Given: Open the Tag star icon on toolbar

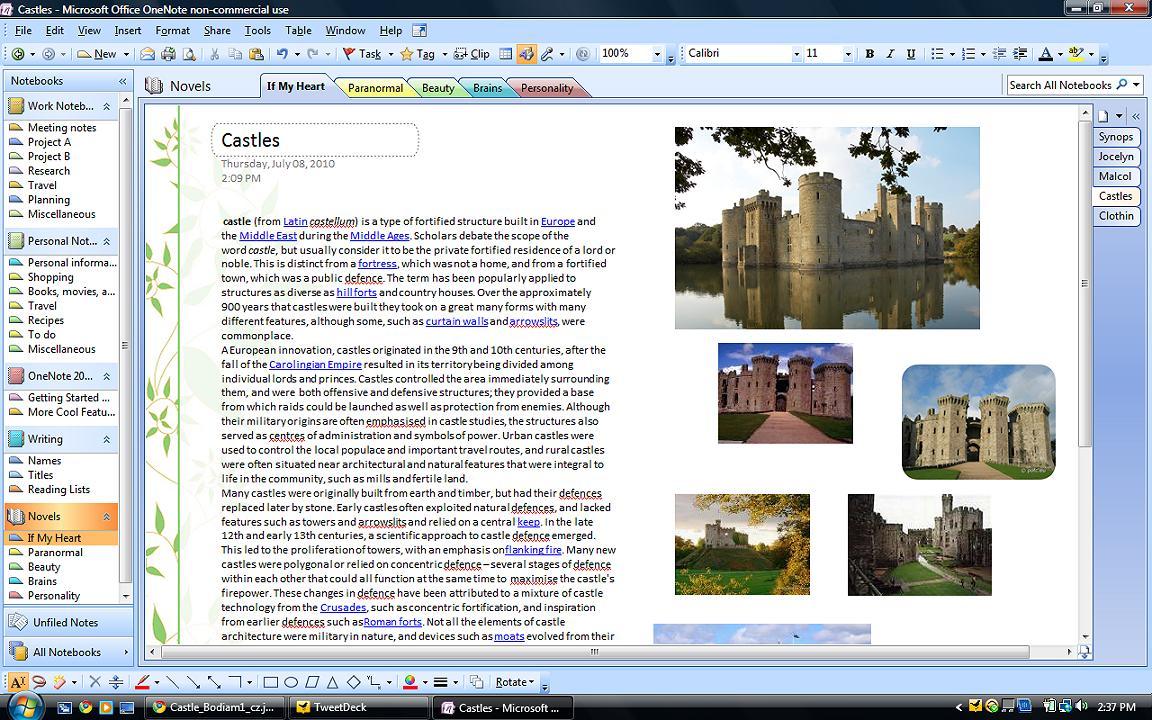Looking at the screenshot, I should coord(407,52).
